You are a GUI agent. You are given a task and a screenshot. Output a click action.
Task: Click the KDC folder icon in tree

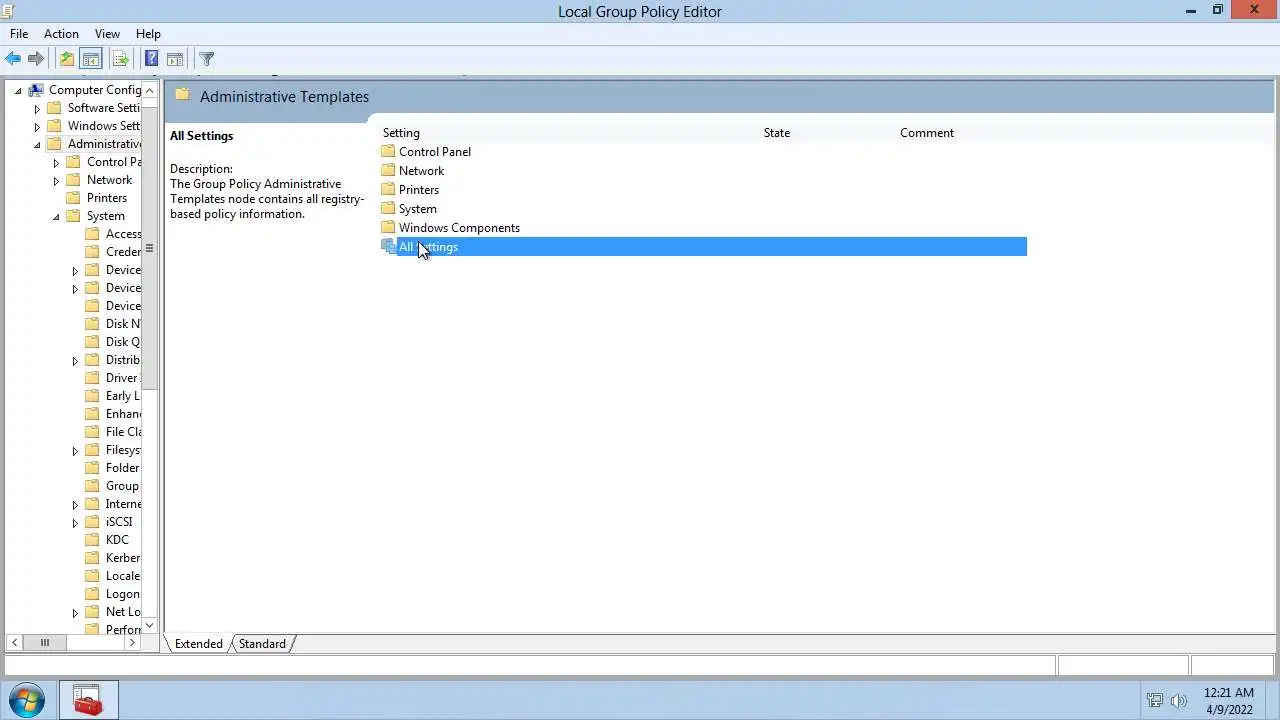[93, 540]
